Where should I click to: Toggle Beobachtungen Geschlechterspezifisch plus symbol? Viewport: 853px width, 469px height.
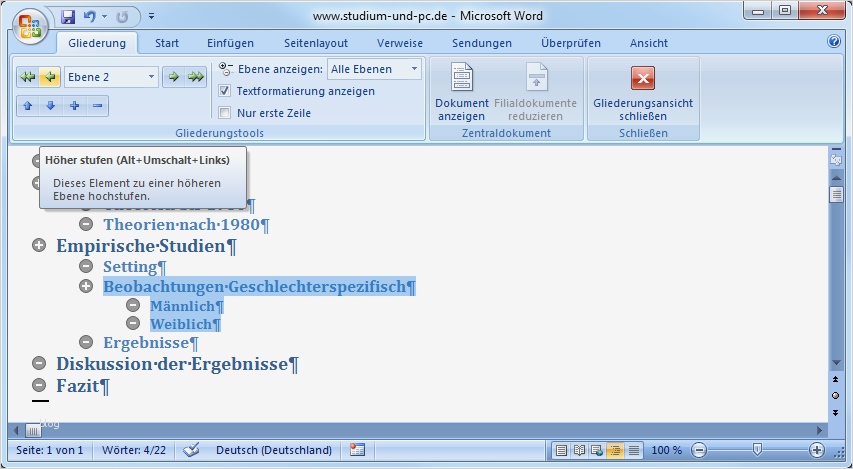point(86,286)
